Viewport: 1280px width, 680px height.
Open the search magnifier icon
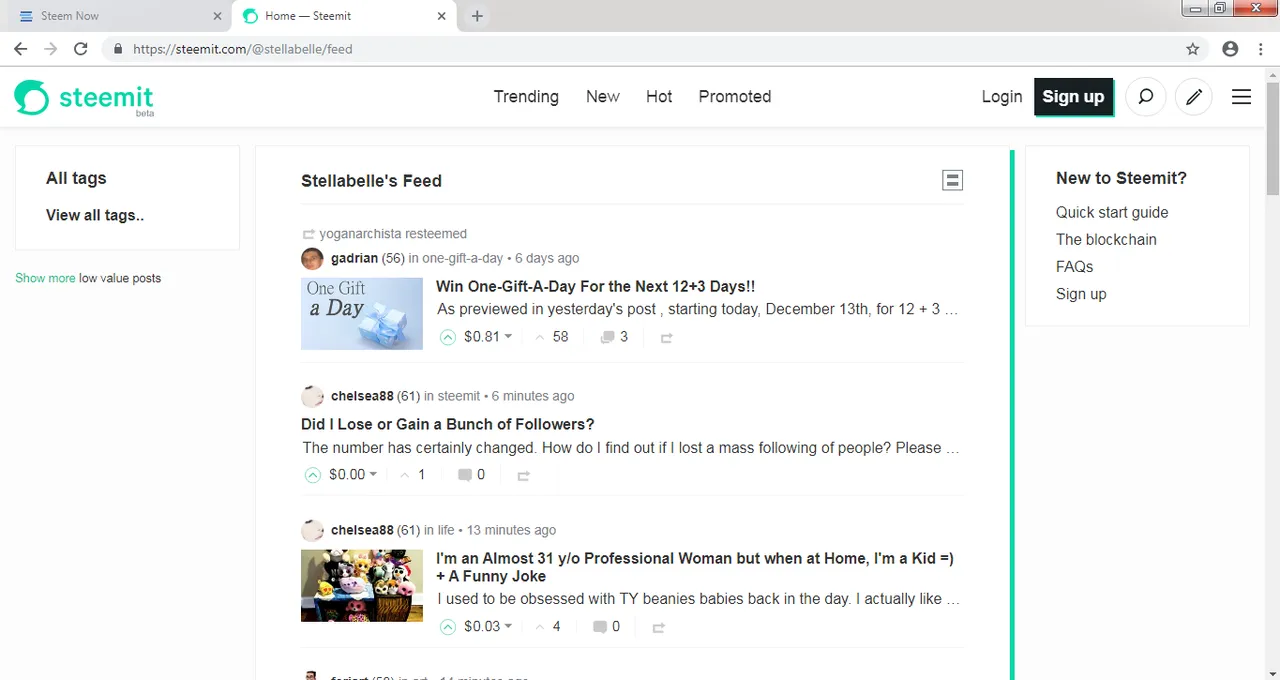pos(1146,97)
